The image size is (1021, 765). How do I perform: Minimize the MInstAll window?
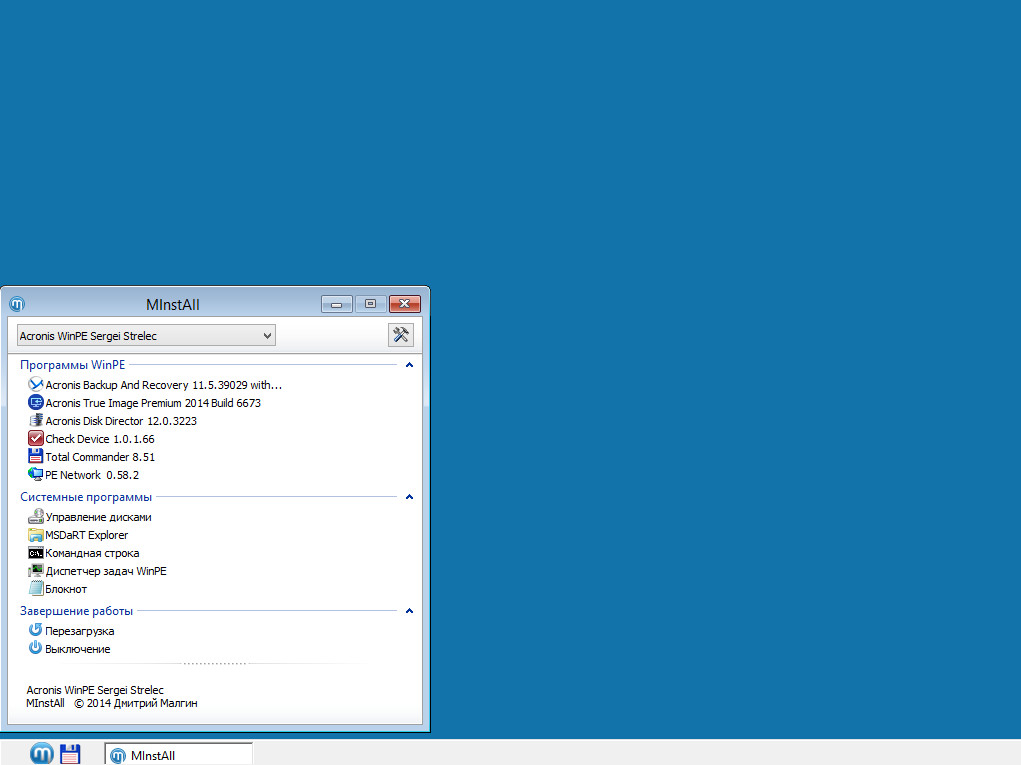coord(337,304)
